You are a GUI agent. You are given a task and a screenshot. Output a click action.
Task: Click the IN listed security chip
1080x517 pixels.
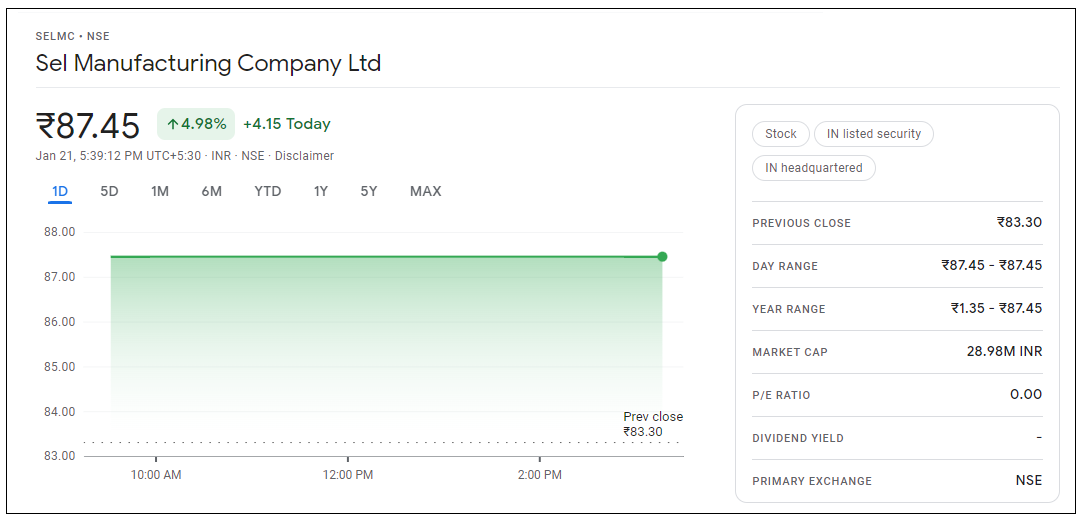[873, 134]
